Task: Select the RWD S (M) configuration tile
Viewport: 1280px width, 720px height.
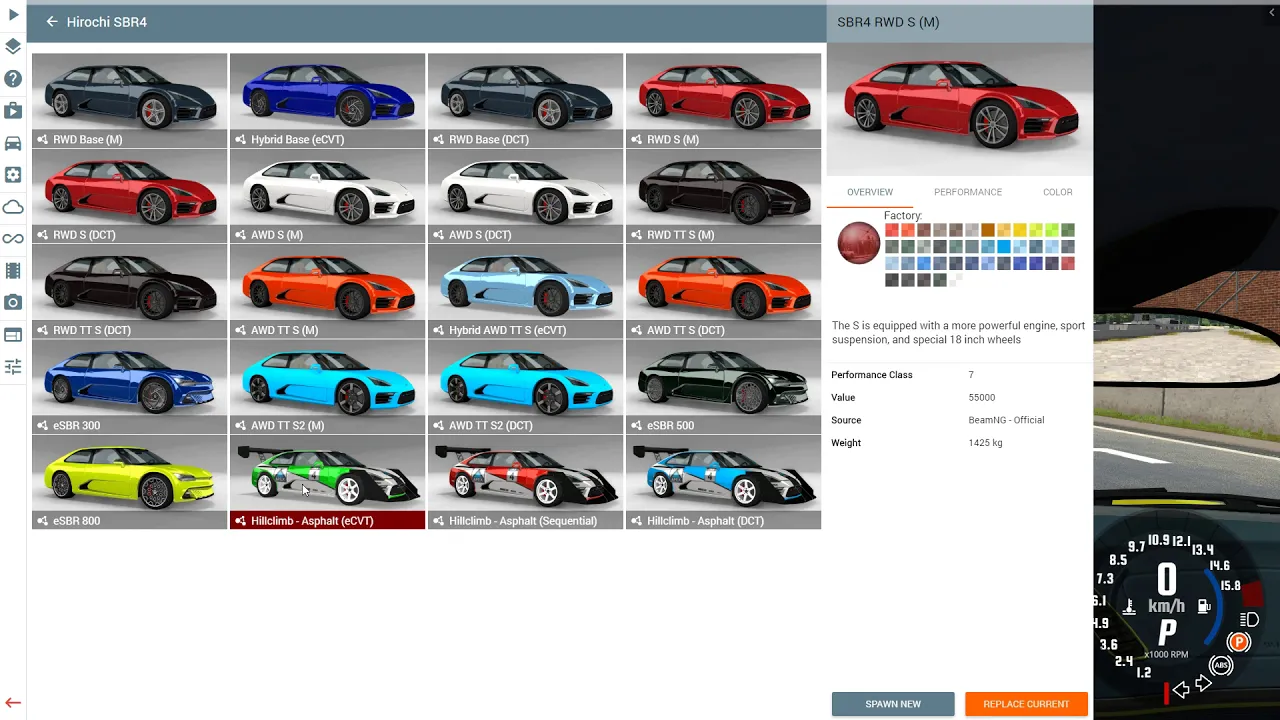Action: pyautogui.click(x=723, y=100)
